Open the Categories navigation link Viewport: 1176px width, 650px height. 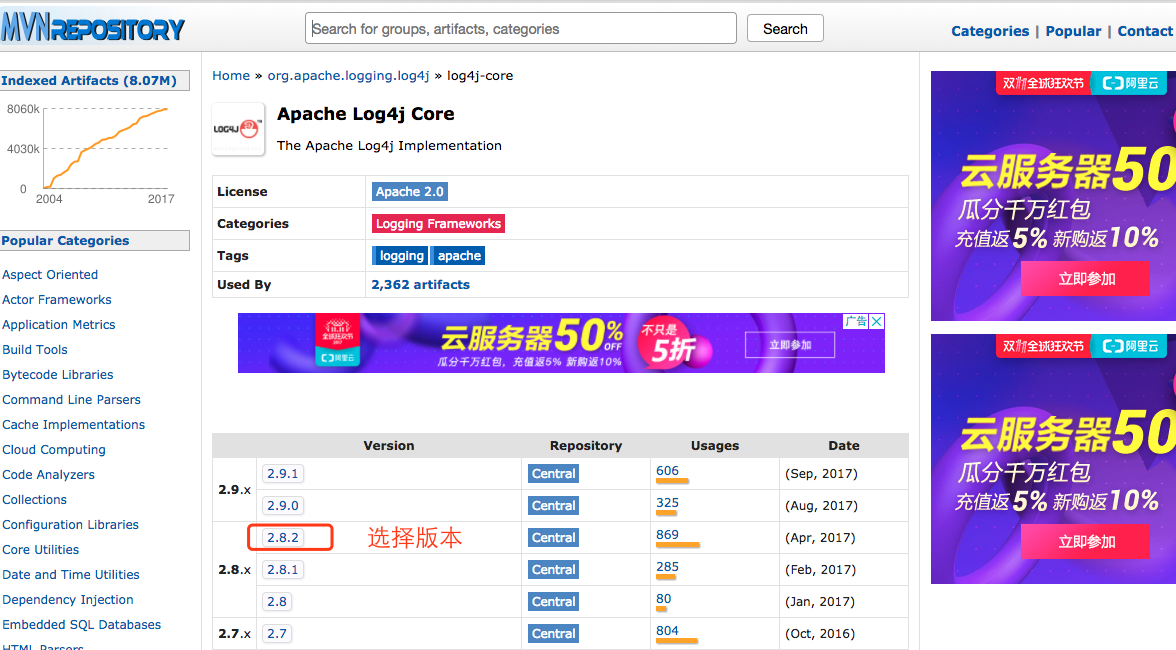(990, 31)
